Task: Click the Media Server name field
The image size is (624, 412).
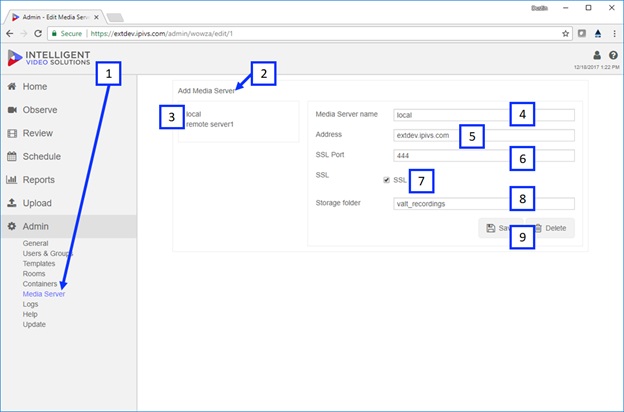Action: coord(484,115)
